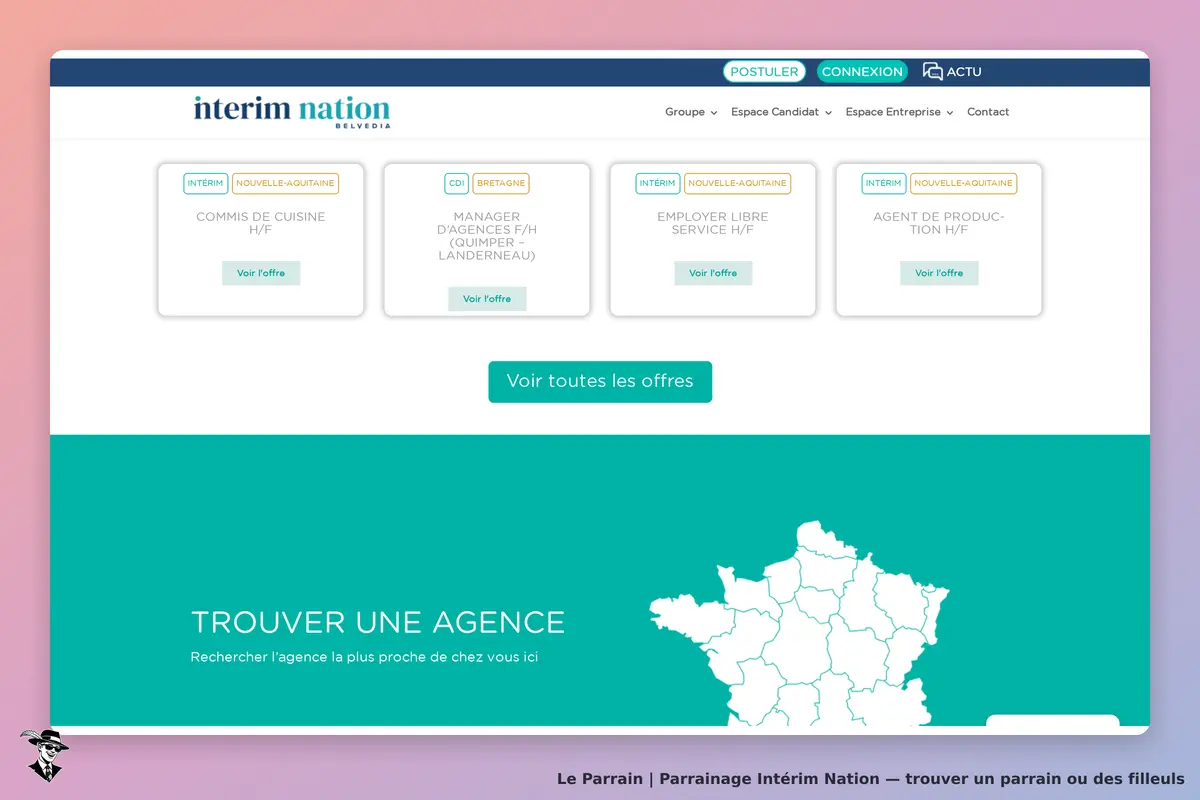The width and height of the screenshot is (1200, 800).
Task: Expand the Espace Entreprise menu
Action: (899, 112)
